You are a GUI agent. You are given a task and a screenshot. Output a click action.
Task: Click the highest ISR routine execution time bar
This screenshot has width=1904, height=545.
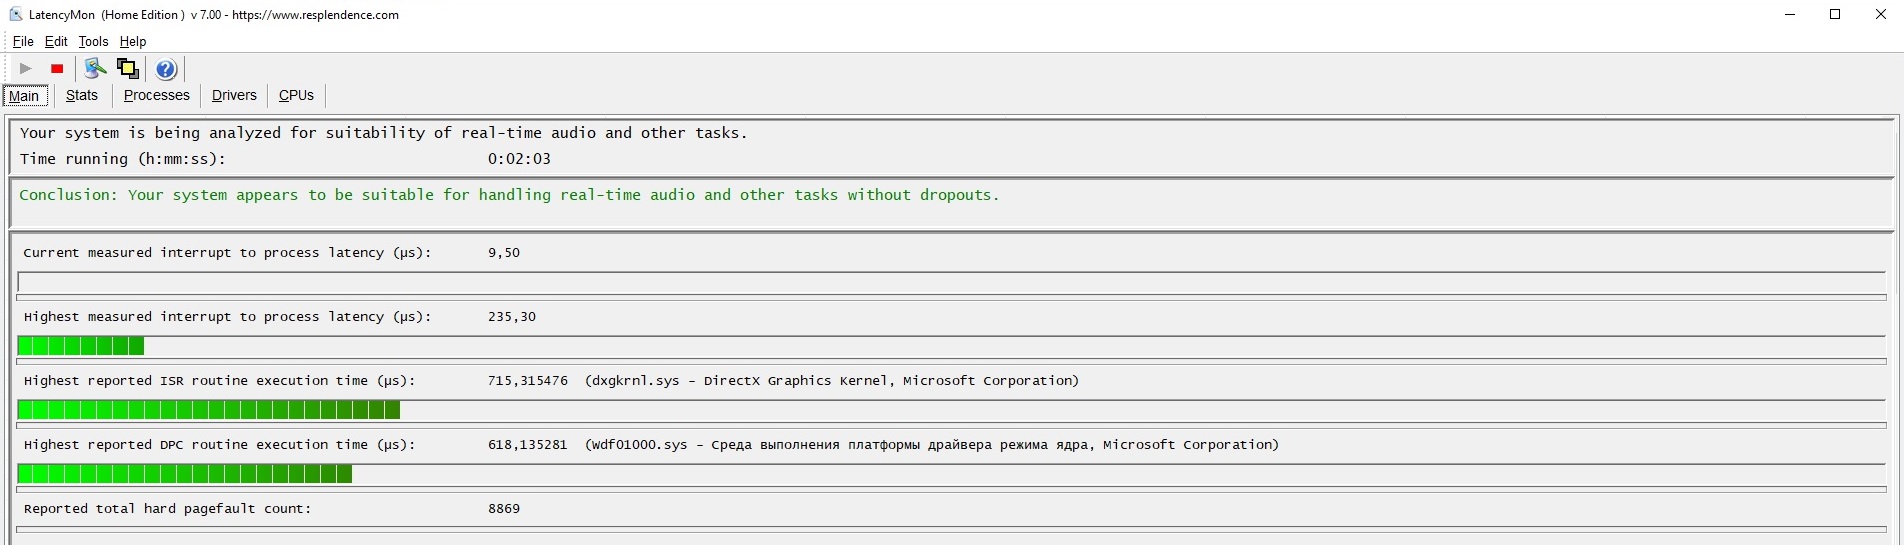(209, 410)
